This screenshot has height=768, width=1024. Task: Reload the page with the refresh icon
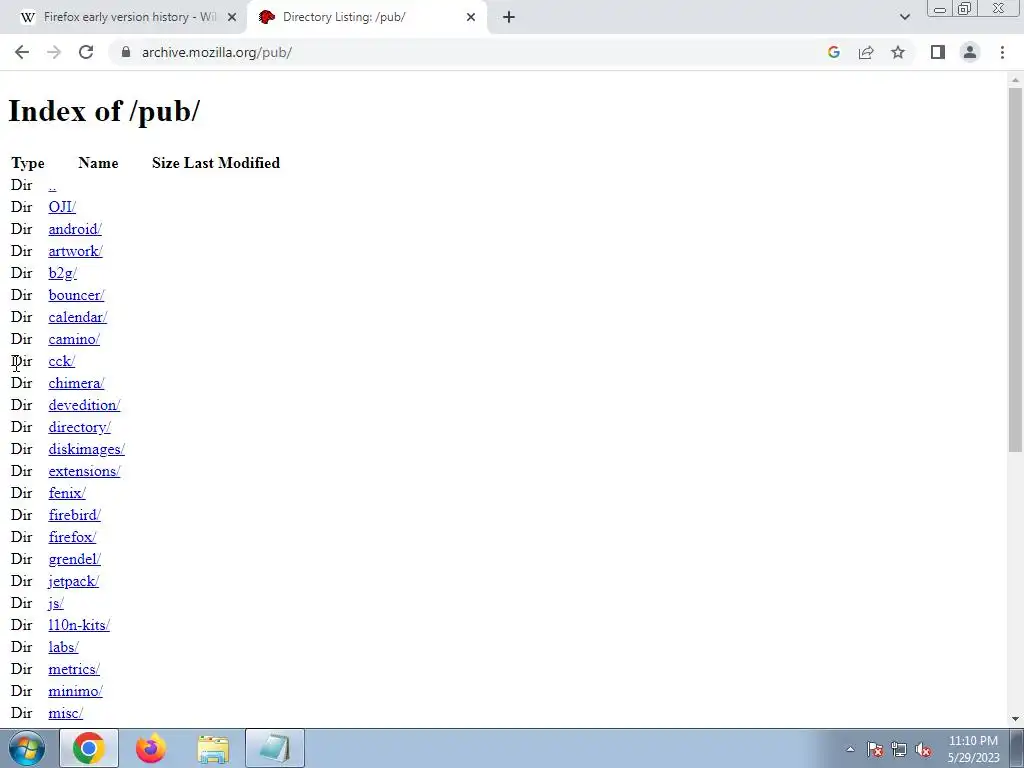click(86, 52)
